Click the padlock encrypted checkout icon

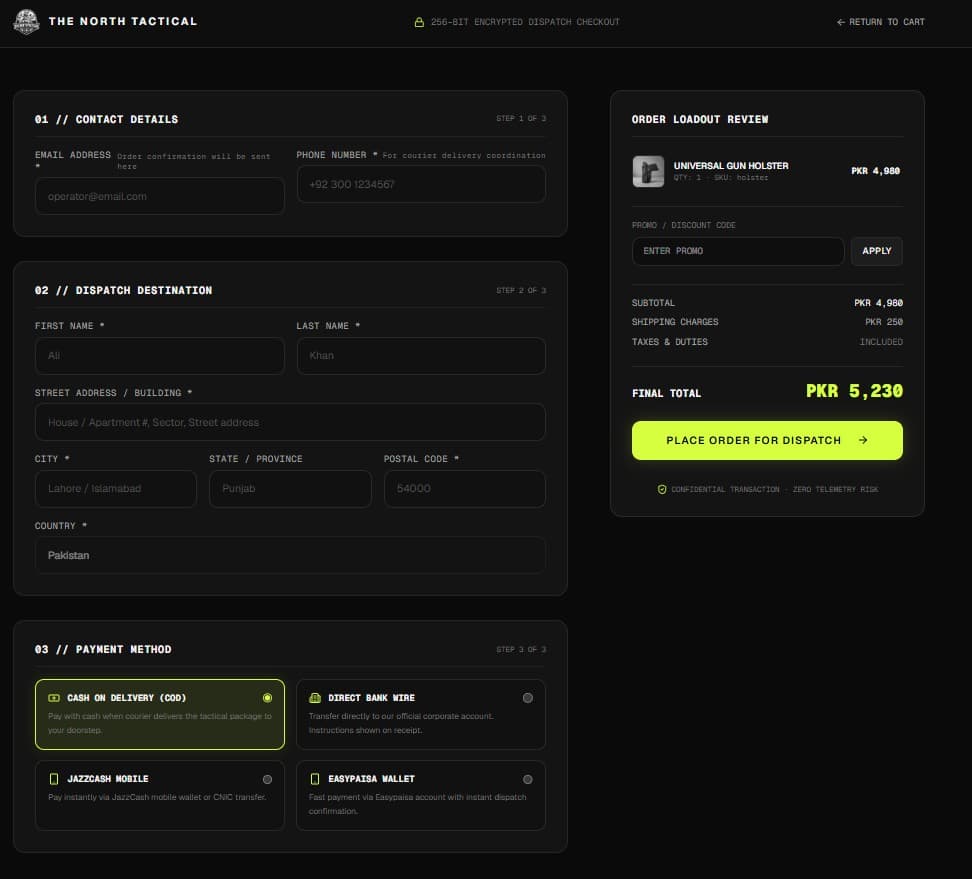click(x=419, y=22)
